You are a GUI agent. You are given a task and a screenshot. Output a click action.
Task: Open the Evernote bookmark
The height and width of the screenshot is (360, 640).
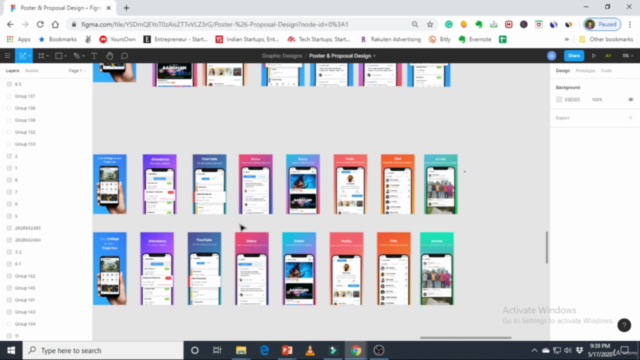tap(475, 39)
